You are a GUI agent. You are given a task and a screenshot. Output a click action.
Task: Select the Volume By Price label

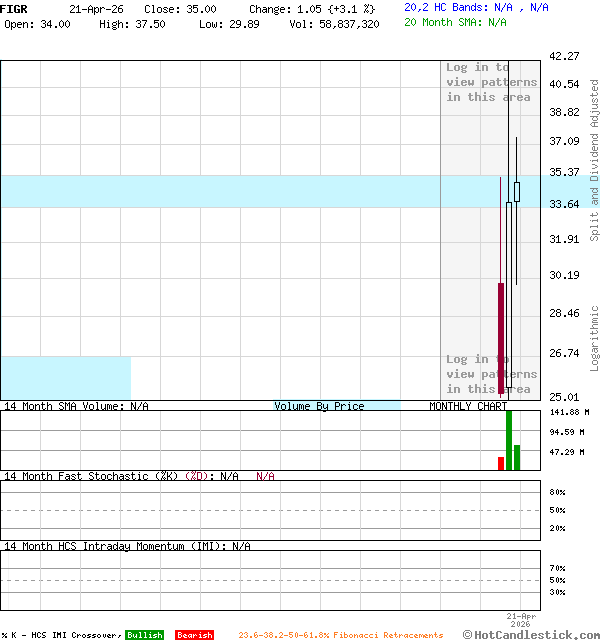pos(319,406)
